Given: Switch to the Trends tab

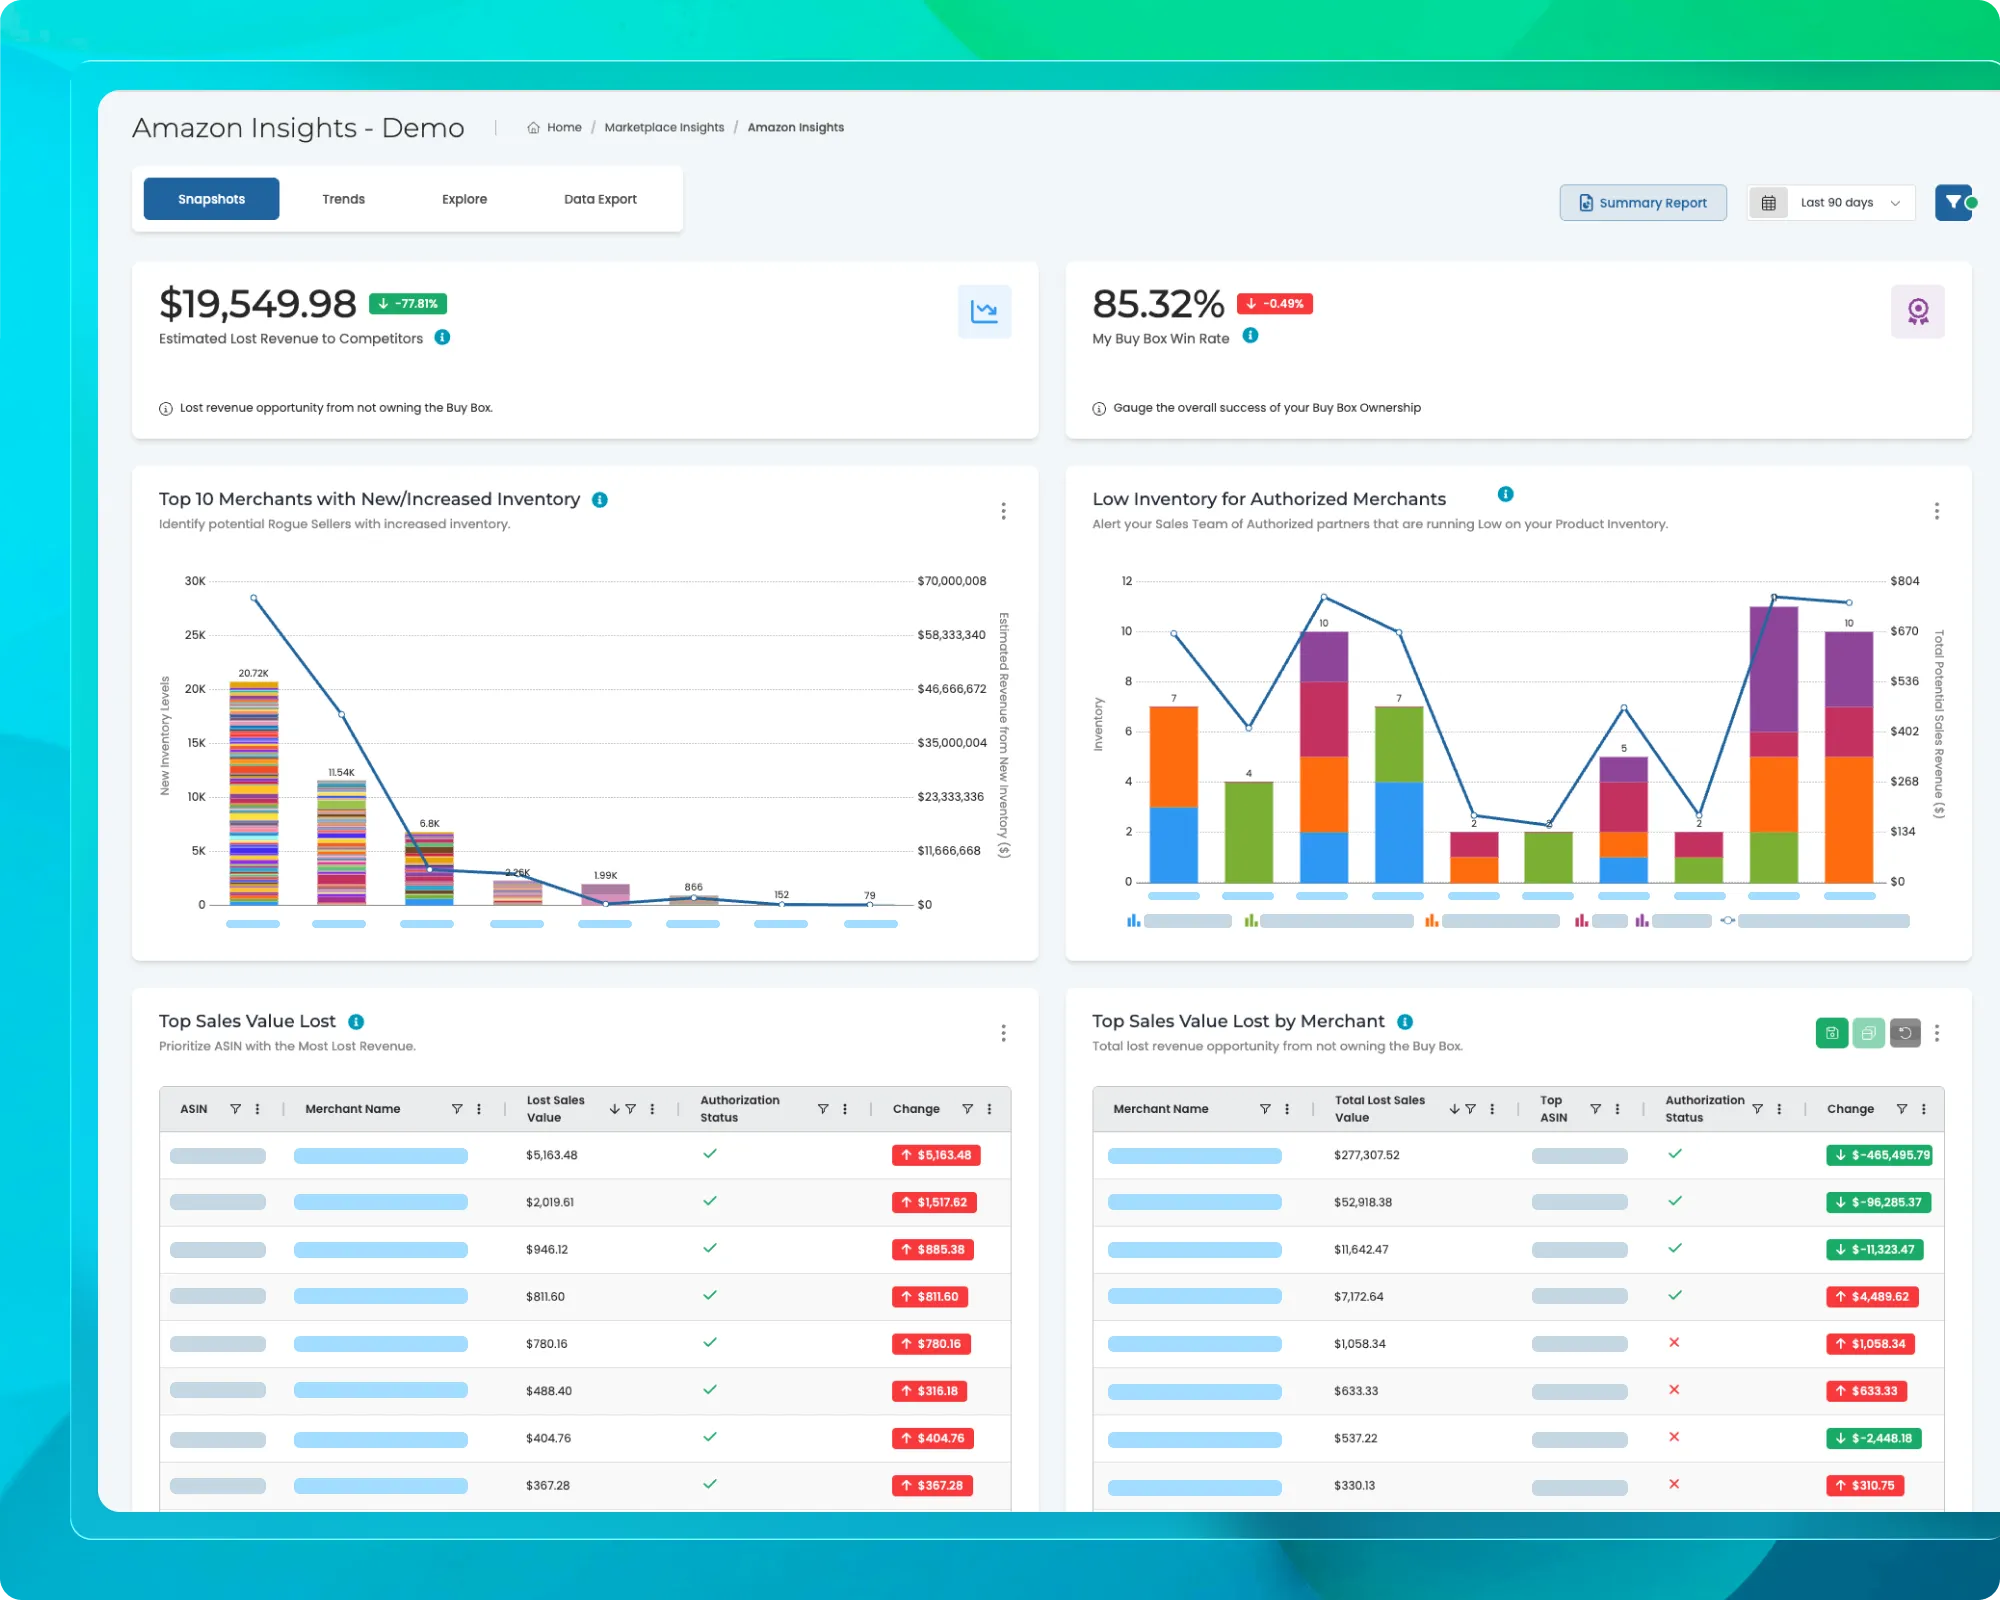Looking at the screenshot, I should 343,198.
